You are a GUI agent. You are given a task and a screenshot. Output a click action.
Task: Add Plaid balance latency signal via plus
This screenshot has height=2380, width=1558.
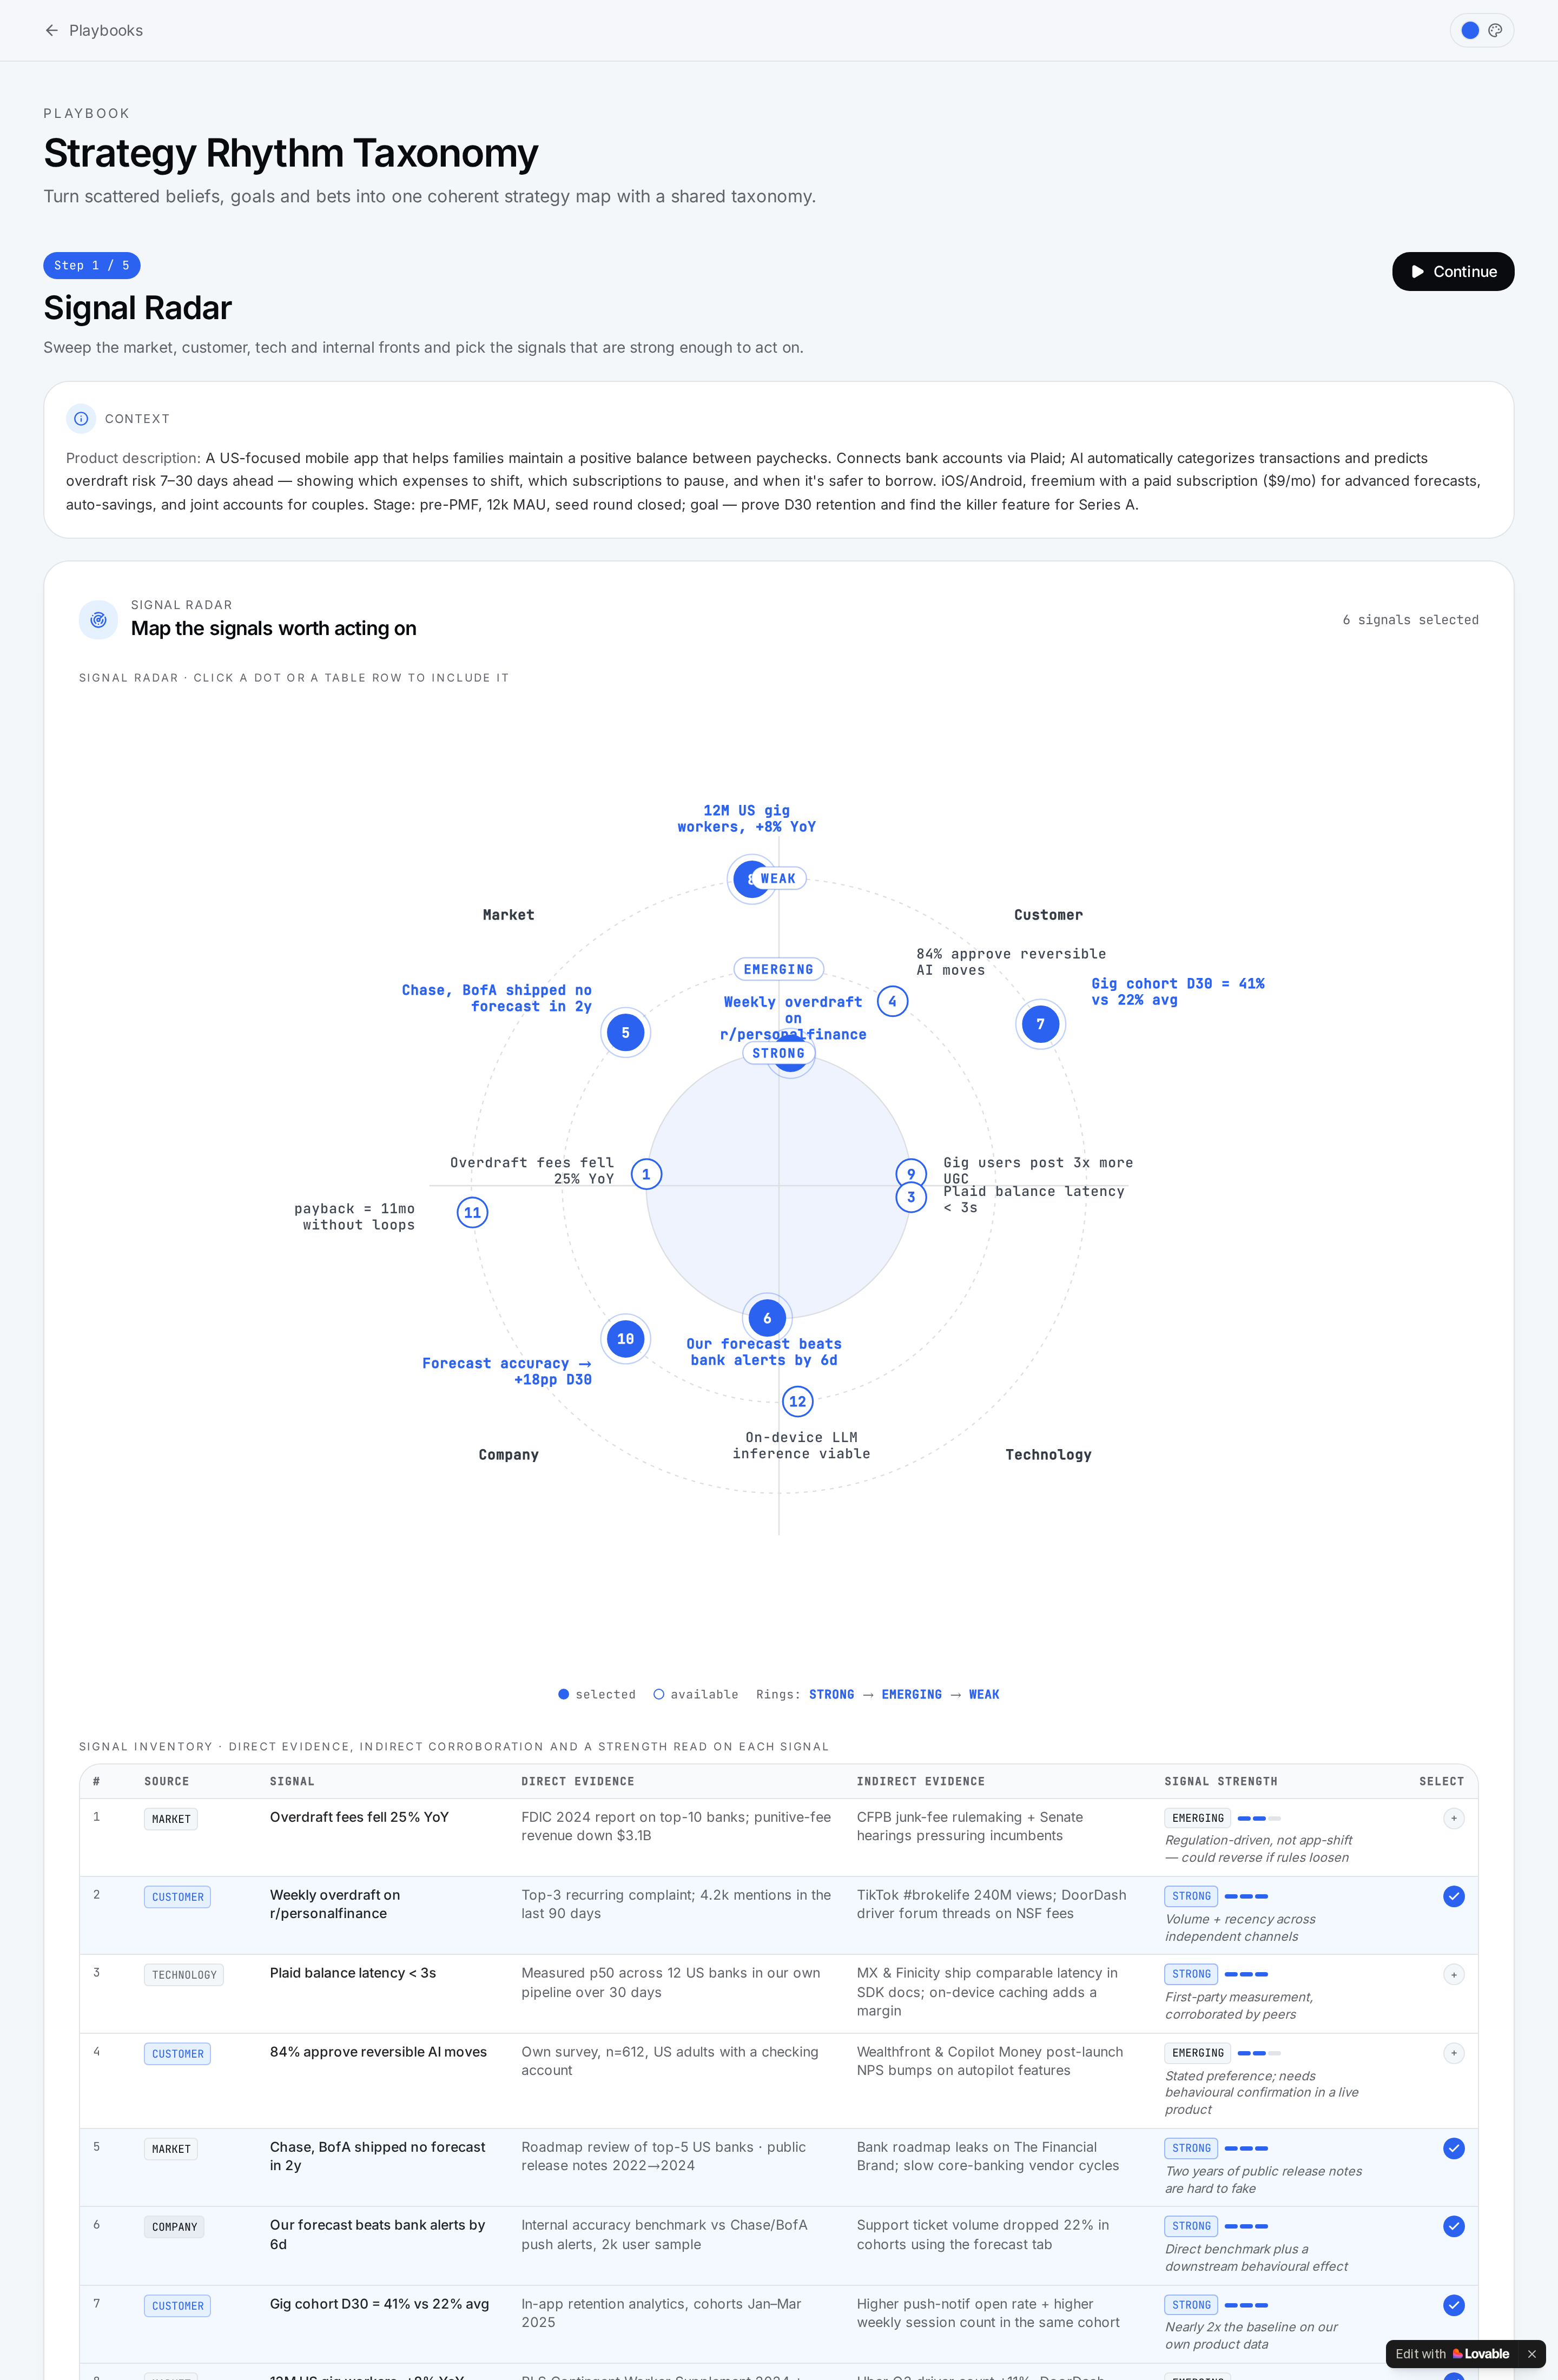1453,1975
